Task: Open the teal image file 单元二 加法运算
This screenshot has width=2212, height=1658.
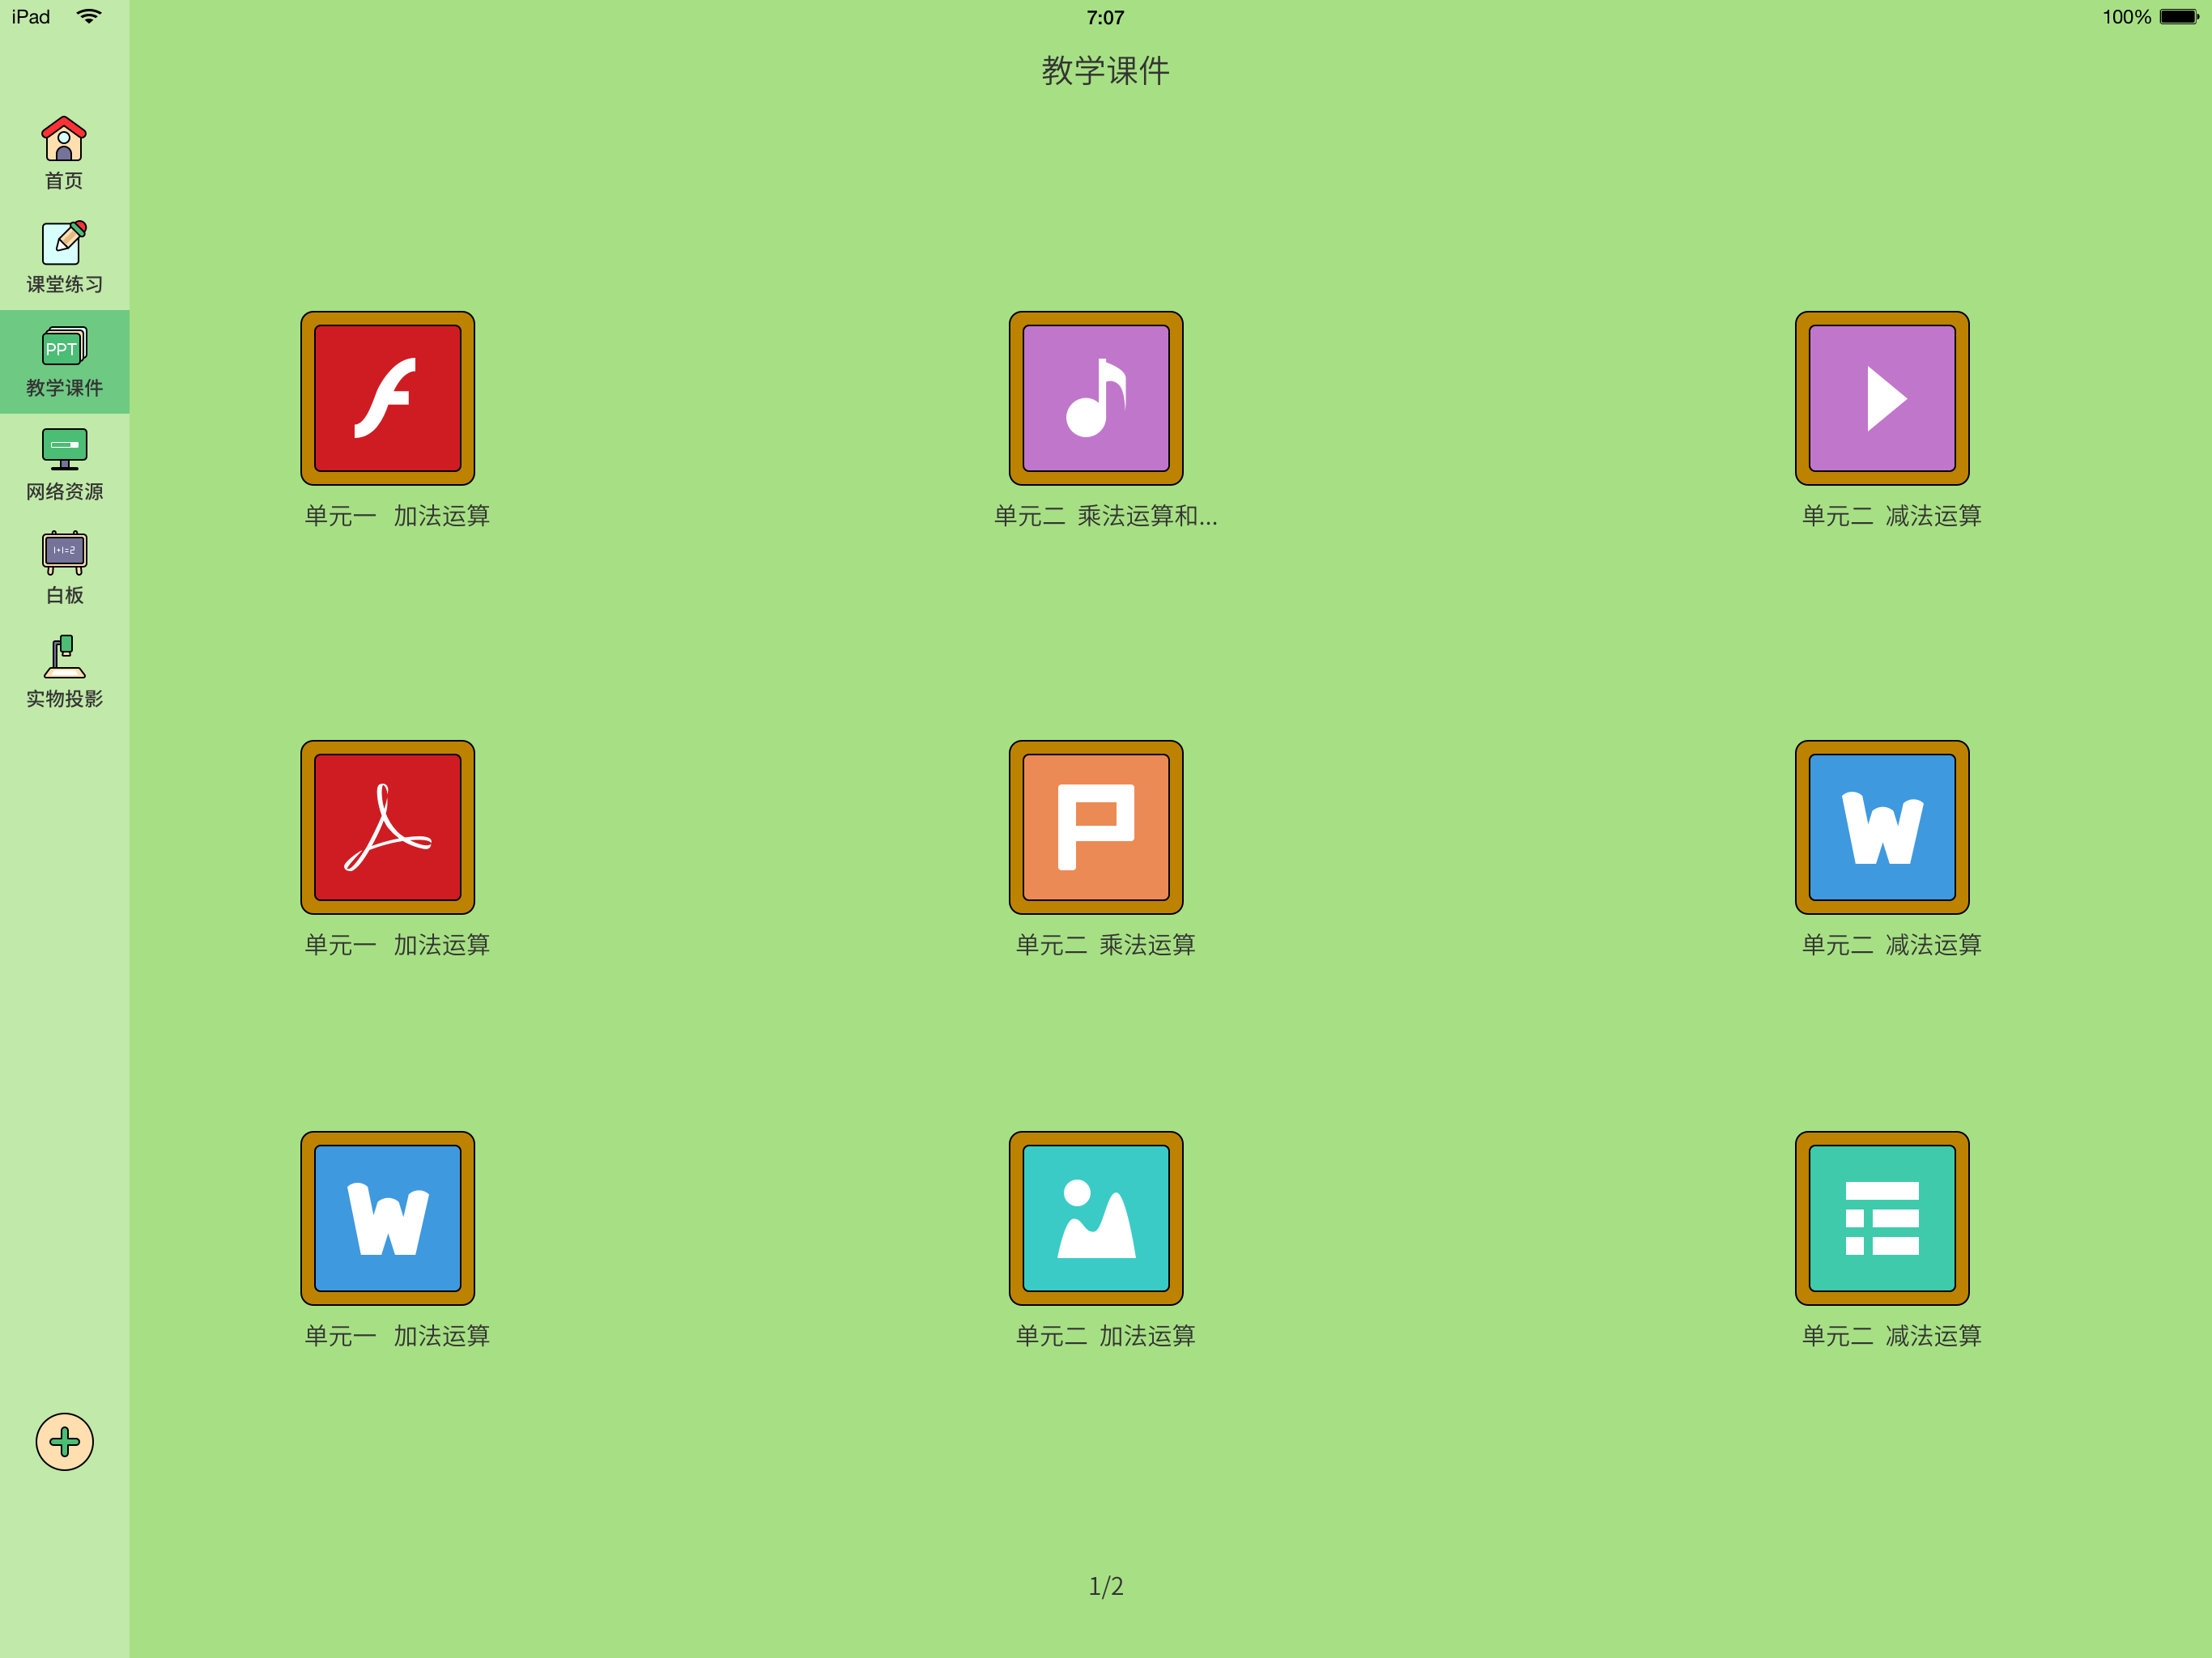Action: pos(1096,1218)
